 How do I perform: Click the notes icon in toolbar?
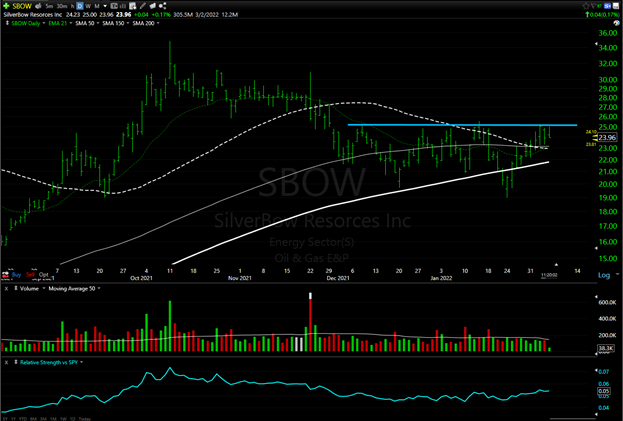coord(153,6)
